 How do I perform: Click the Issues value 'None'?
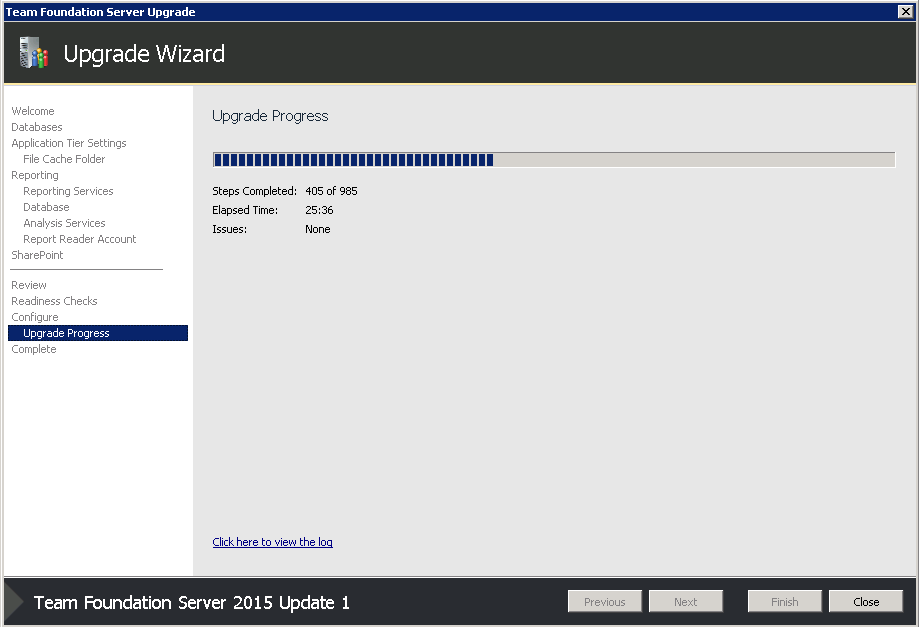(x=318, y=229)
